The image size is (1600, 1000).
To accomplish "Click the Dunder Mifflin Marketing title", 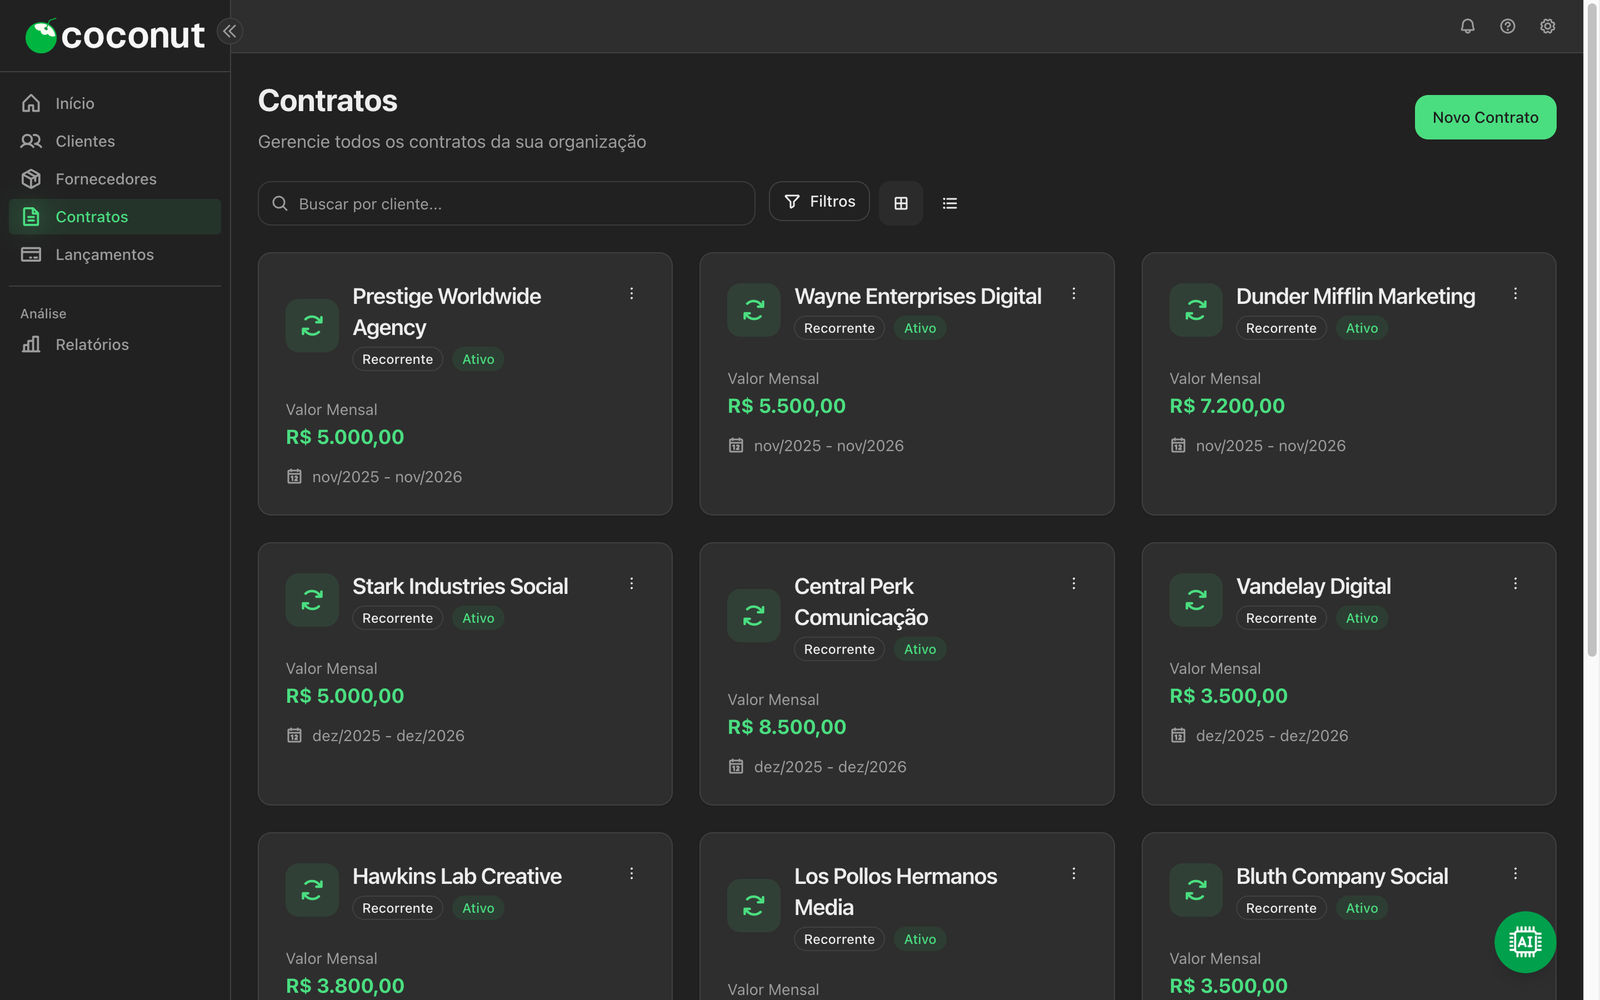I will pos(1355,296).
